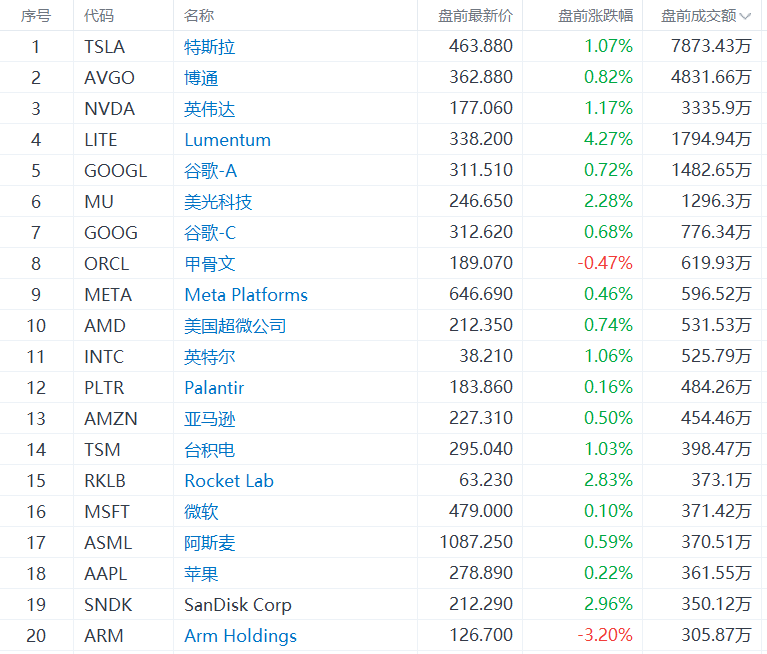Open the 美光科技 stock link
The width and height of the screenshot is (767, 654).
tap(218, 202)
